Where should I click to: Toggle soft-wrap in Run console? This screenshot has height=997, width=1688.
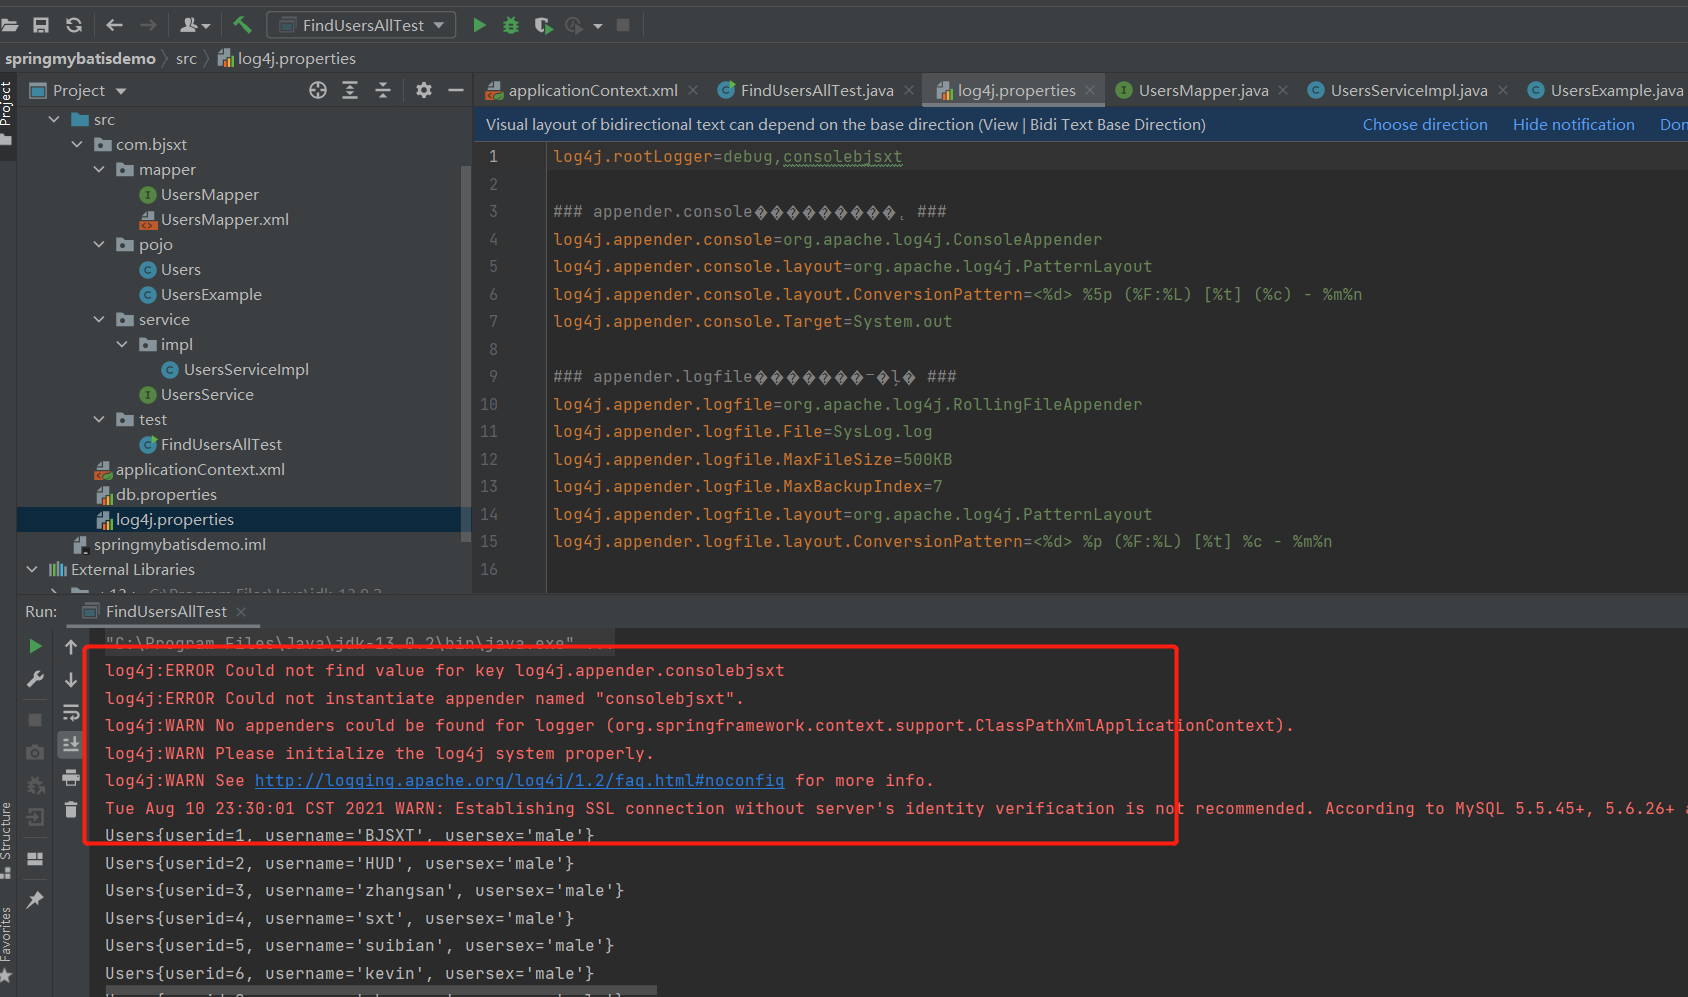(71, 712)
